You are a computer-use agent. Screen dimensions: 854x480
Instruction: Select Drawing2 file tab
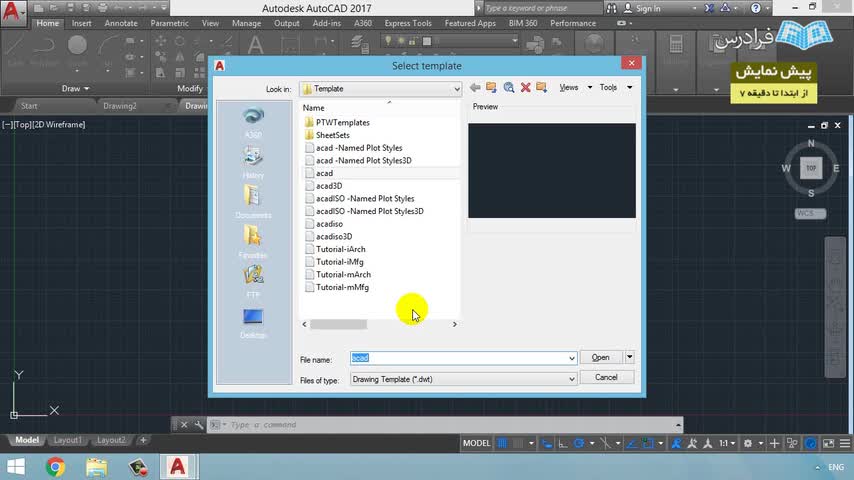click(x=120, y=106)
